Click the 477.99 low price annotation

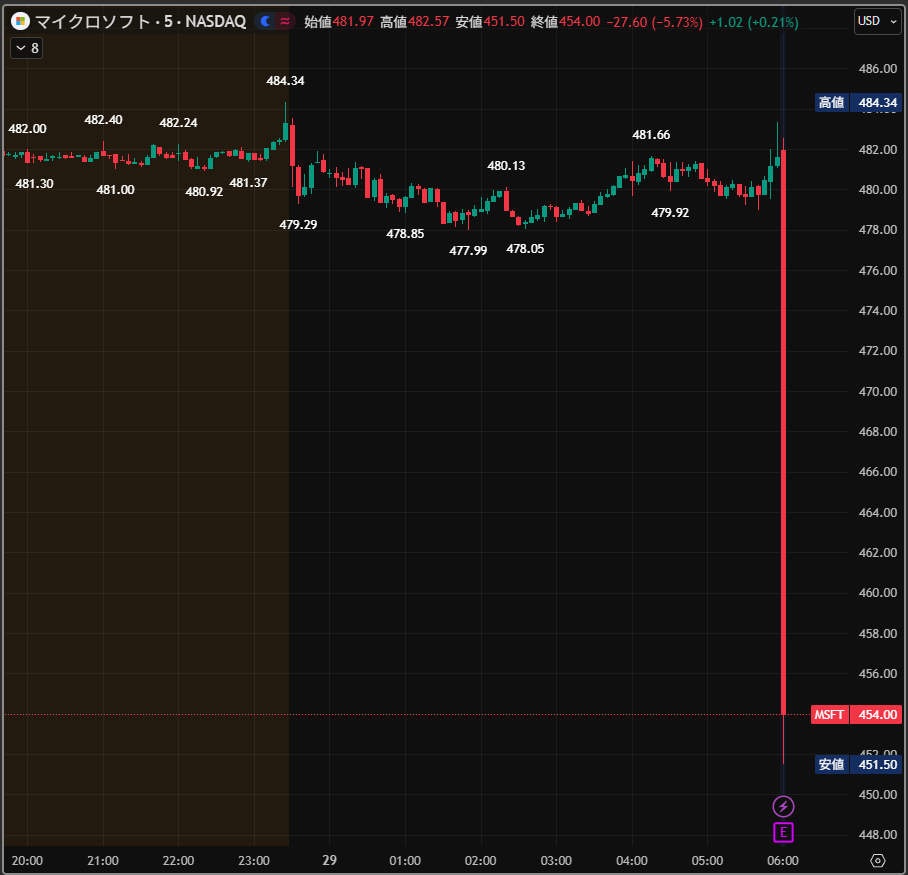[x=468, y=250]
